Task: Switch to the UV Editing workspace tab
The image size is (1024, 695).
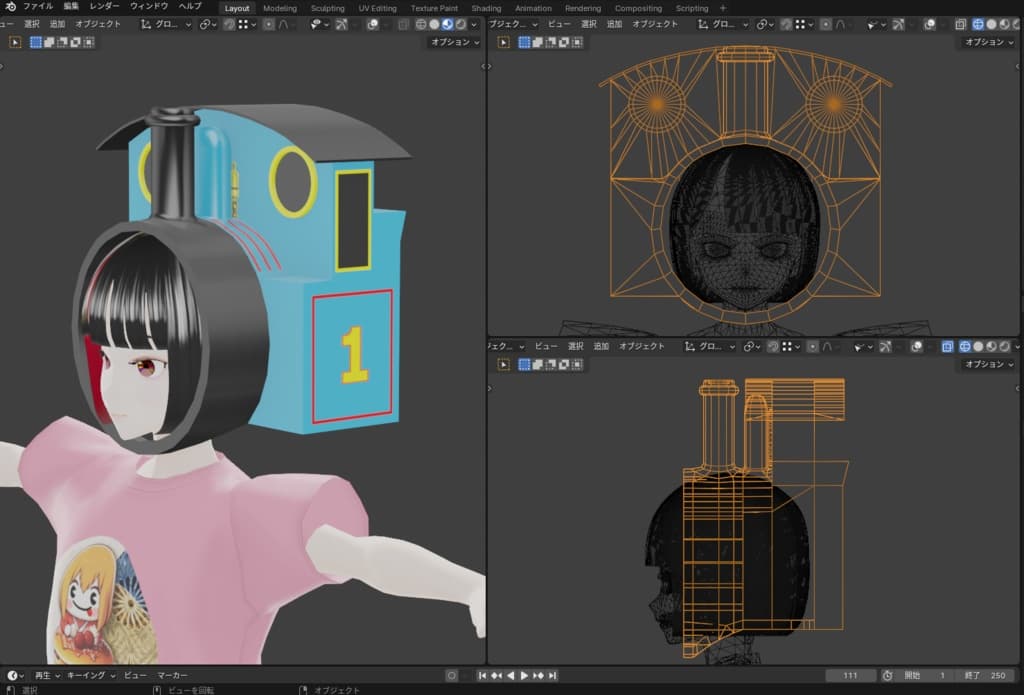Action: coord(377,8)
